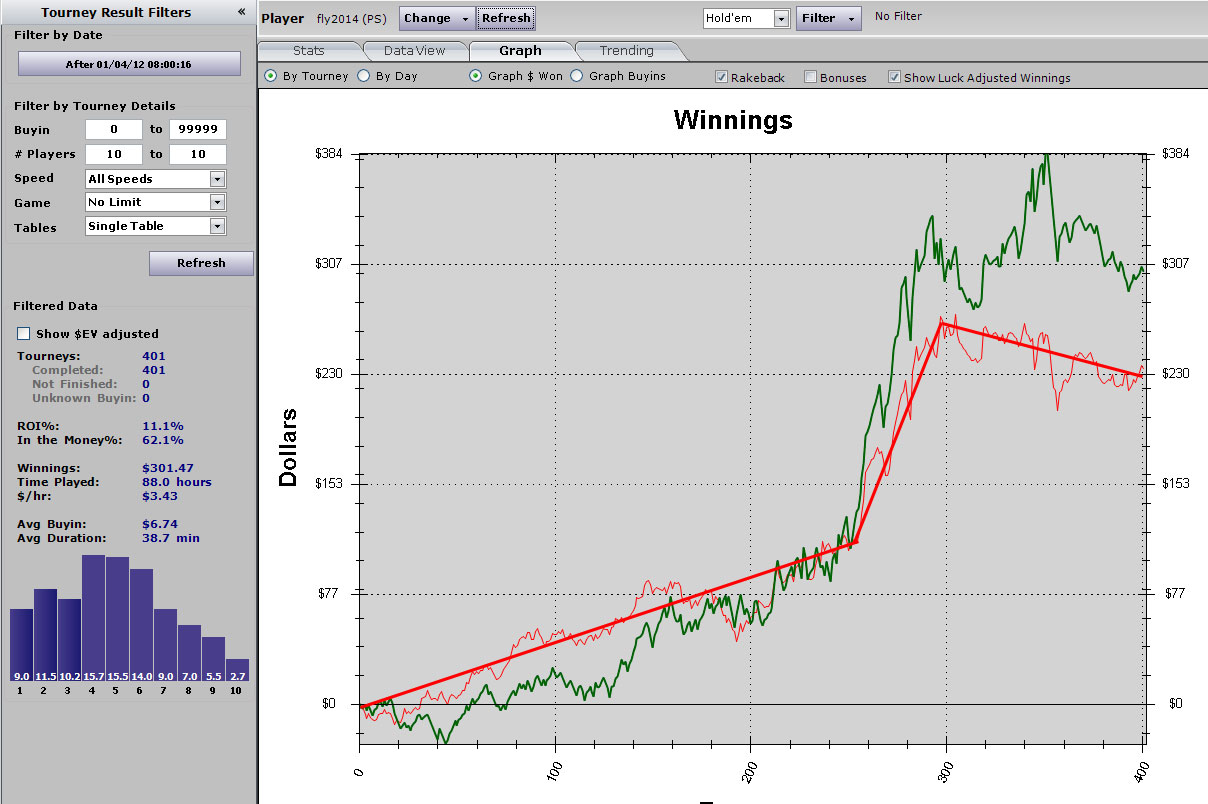Click the date filter button
The image size is (1208, 804).
[x=129, y=64]
